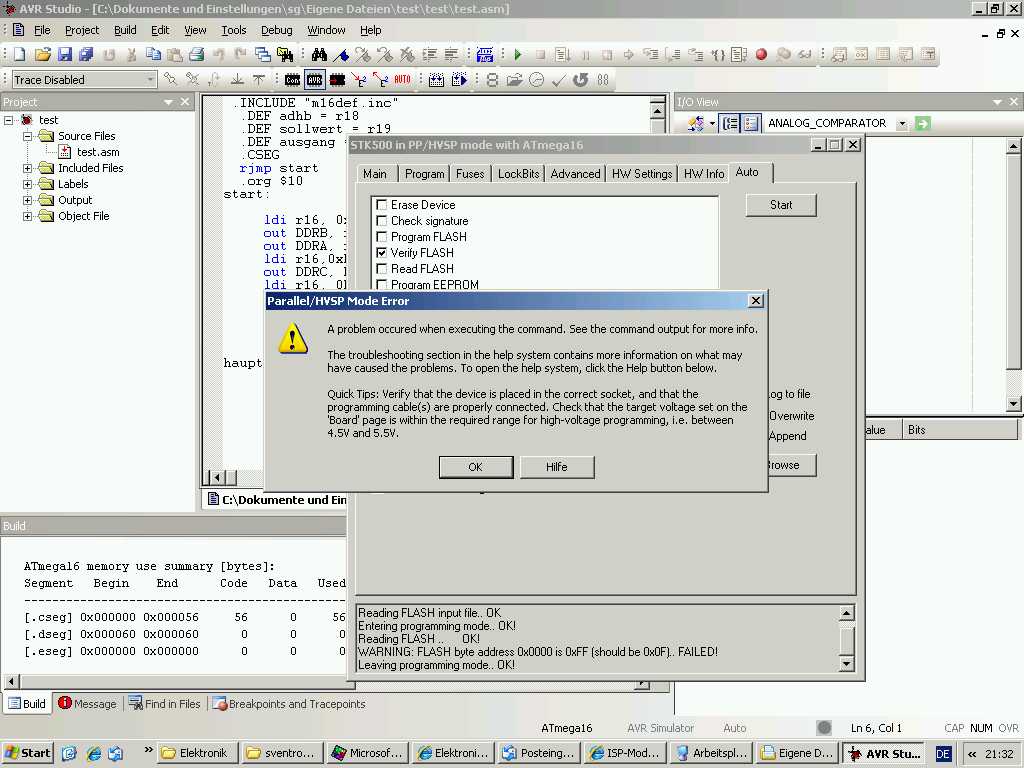Enable the Check signature checkbox
The width and height of the screenshot is (1024, 768).
click(382, 221)
